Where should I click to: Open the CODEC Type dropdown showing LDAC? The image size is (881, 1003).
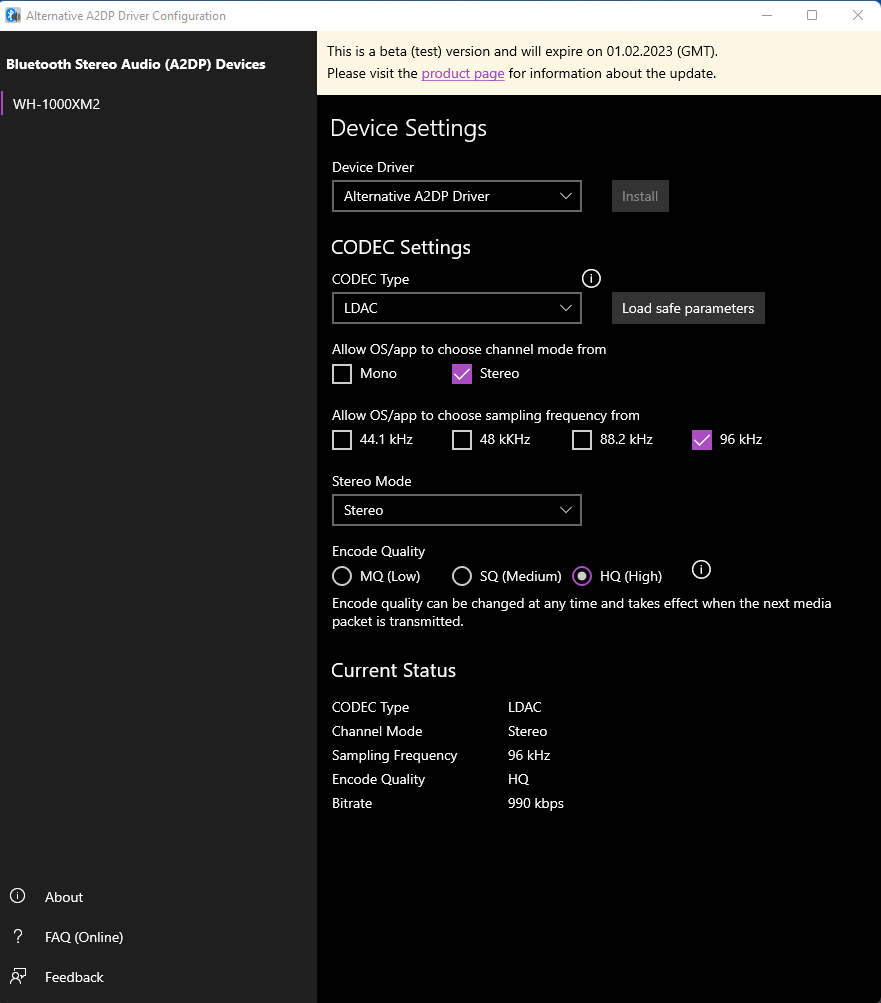(x=457, y=308)
